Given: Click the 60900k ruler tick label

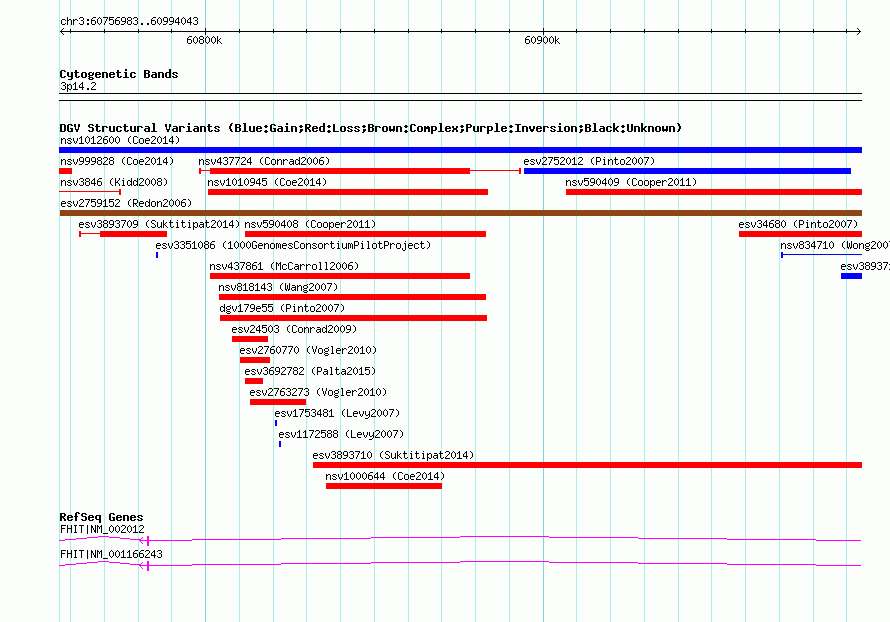Looking at the screenshot, I should 542,40.
